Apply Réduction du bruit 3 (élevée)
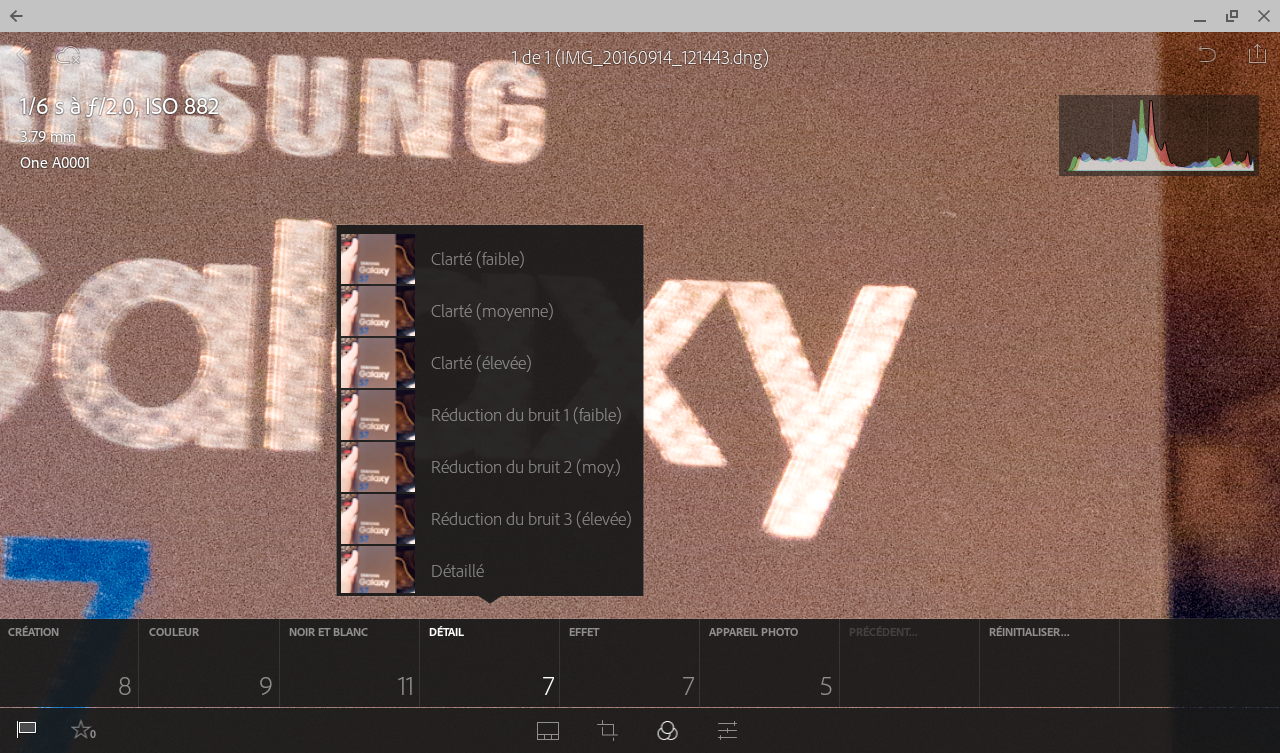 coord(530,519)
